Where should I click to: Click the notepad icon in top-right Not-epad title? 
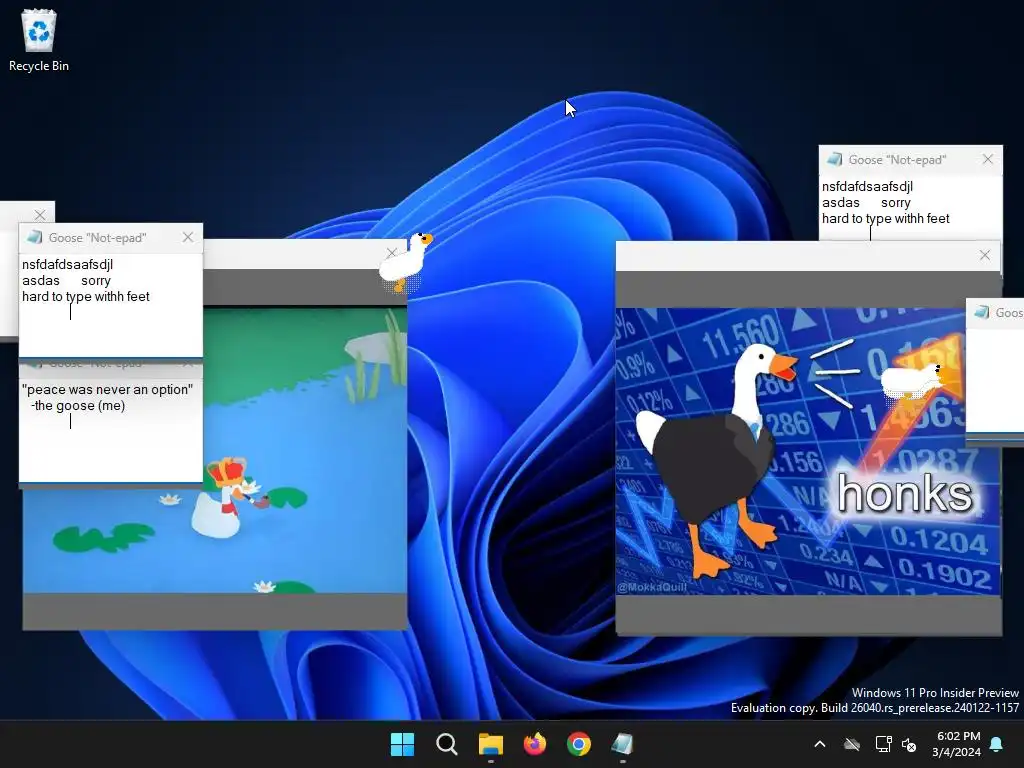click(x=834, y=159)
